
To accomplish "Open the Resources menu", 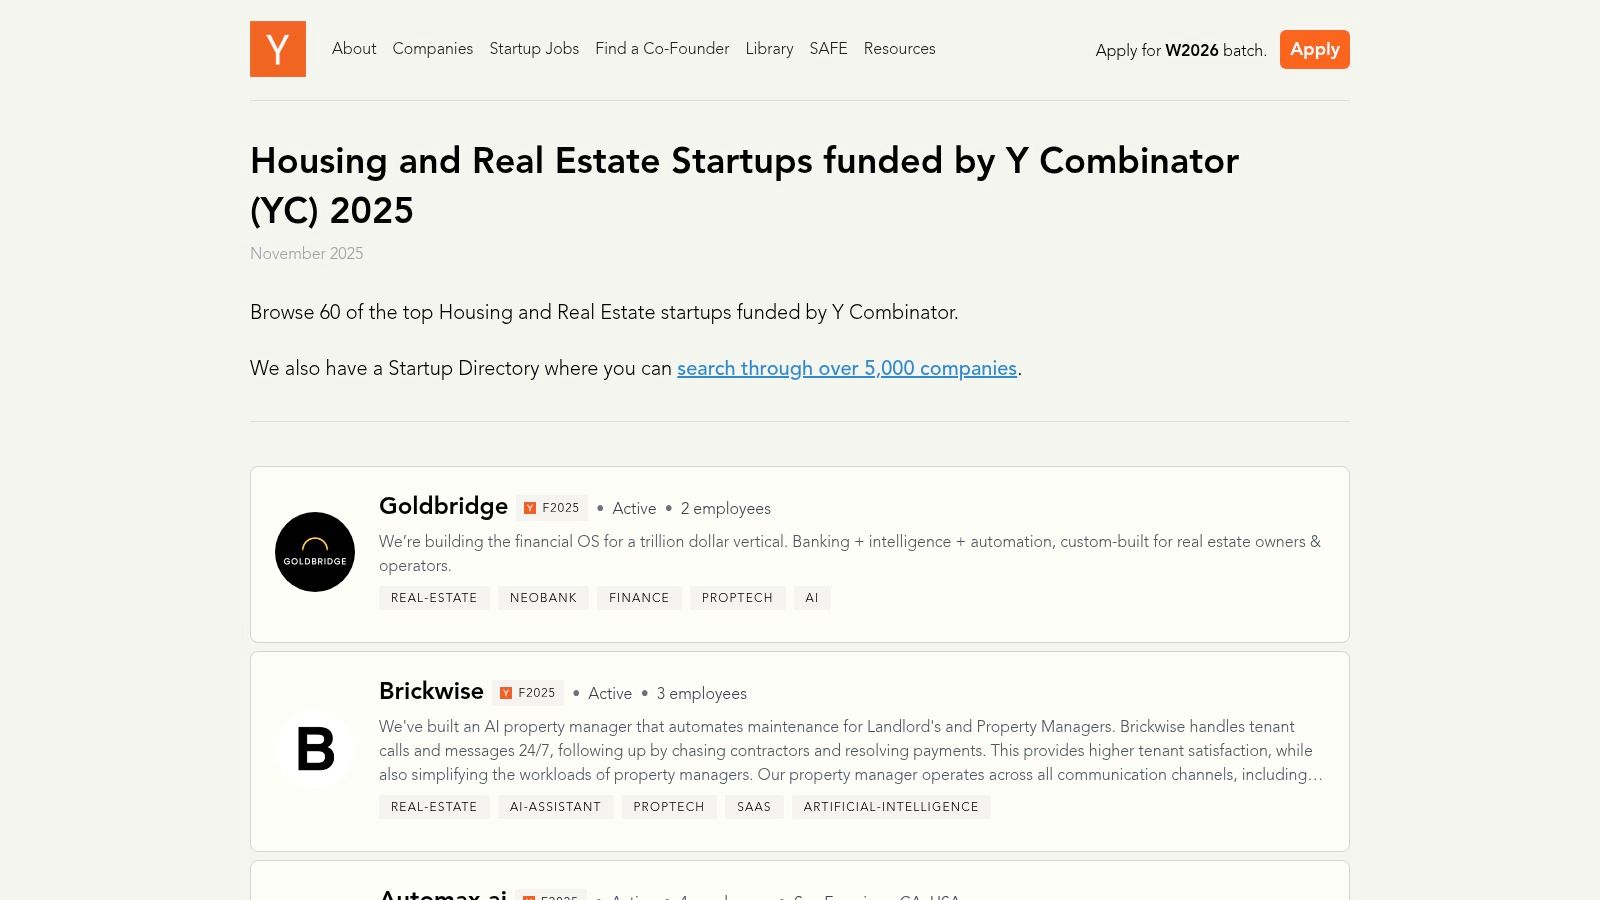I will (899, 49).
